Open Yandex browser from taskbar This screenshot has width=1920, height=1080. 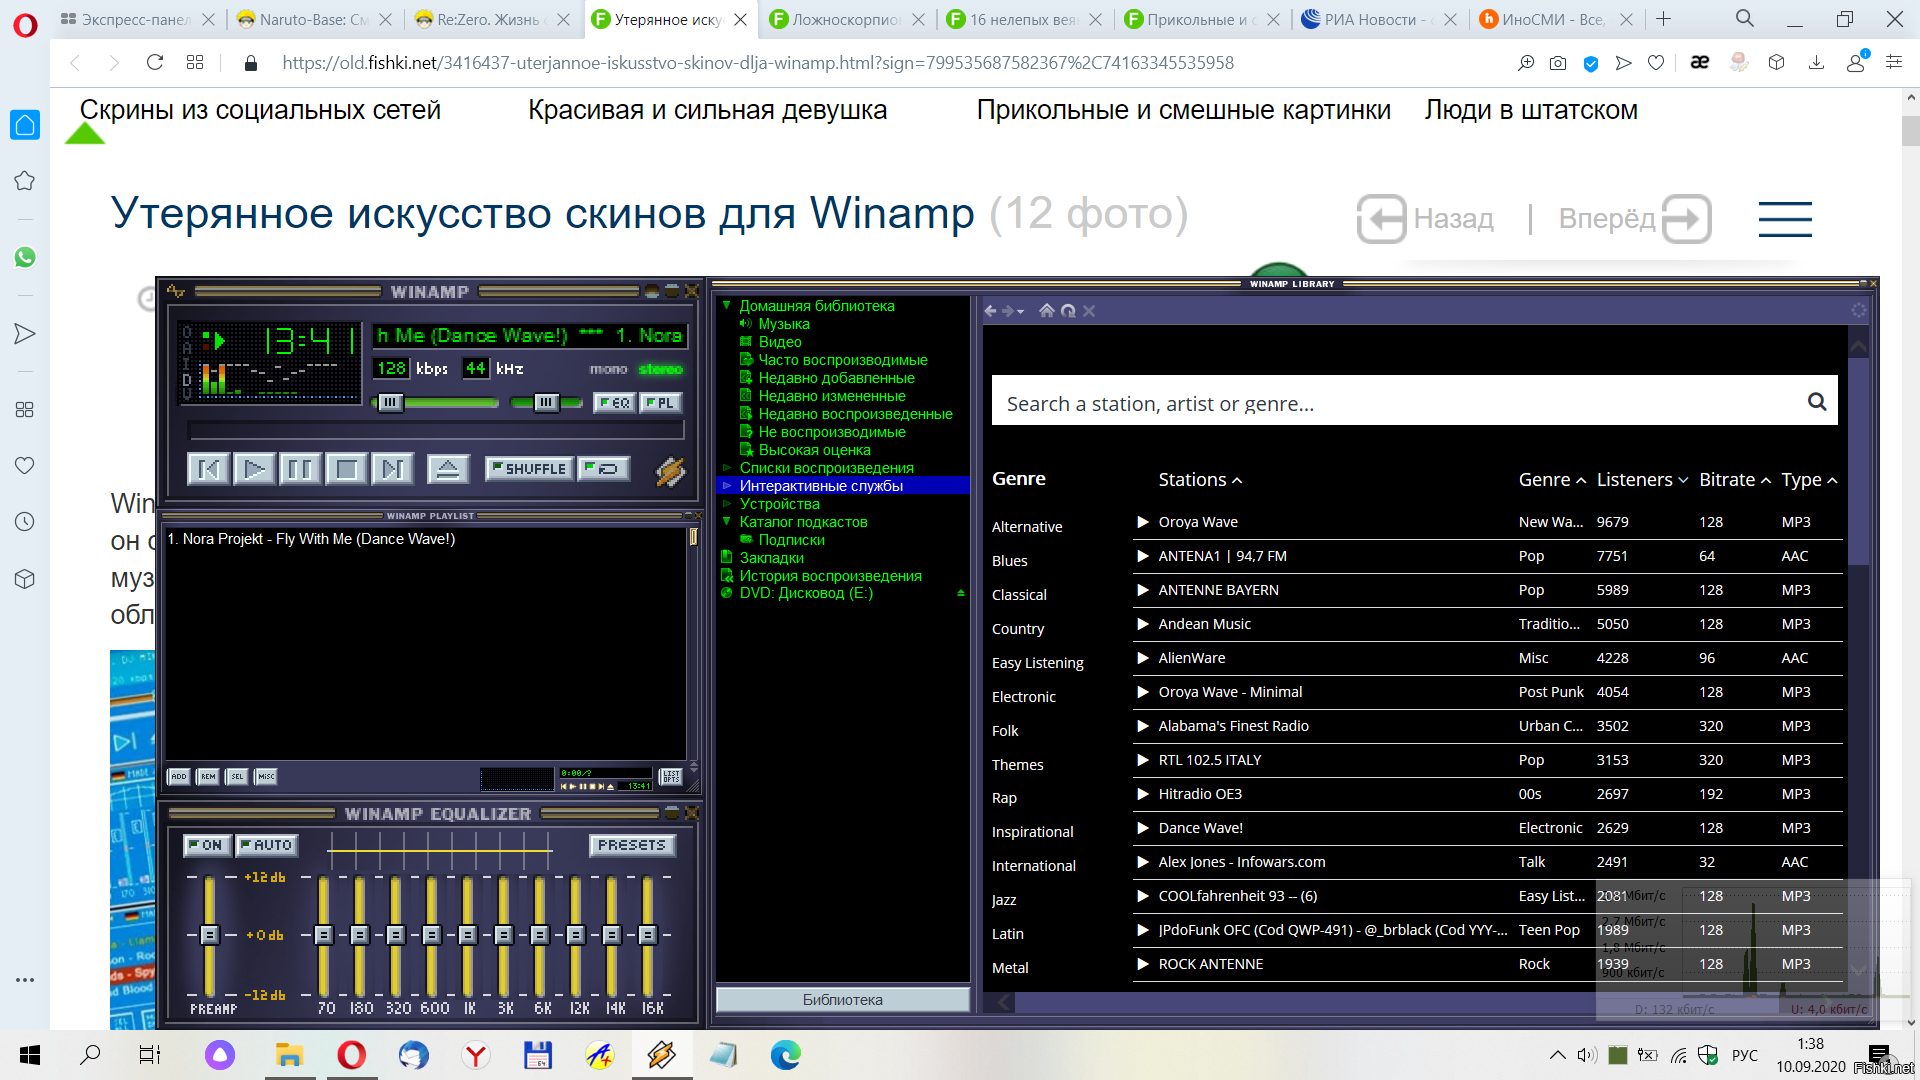[476, 1055]
